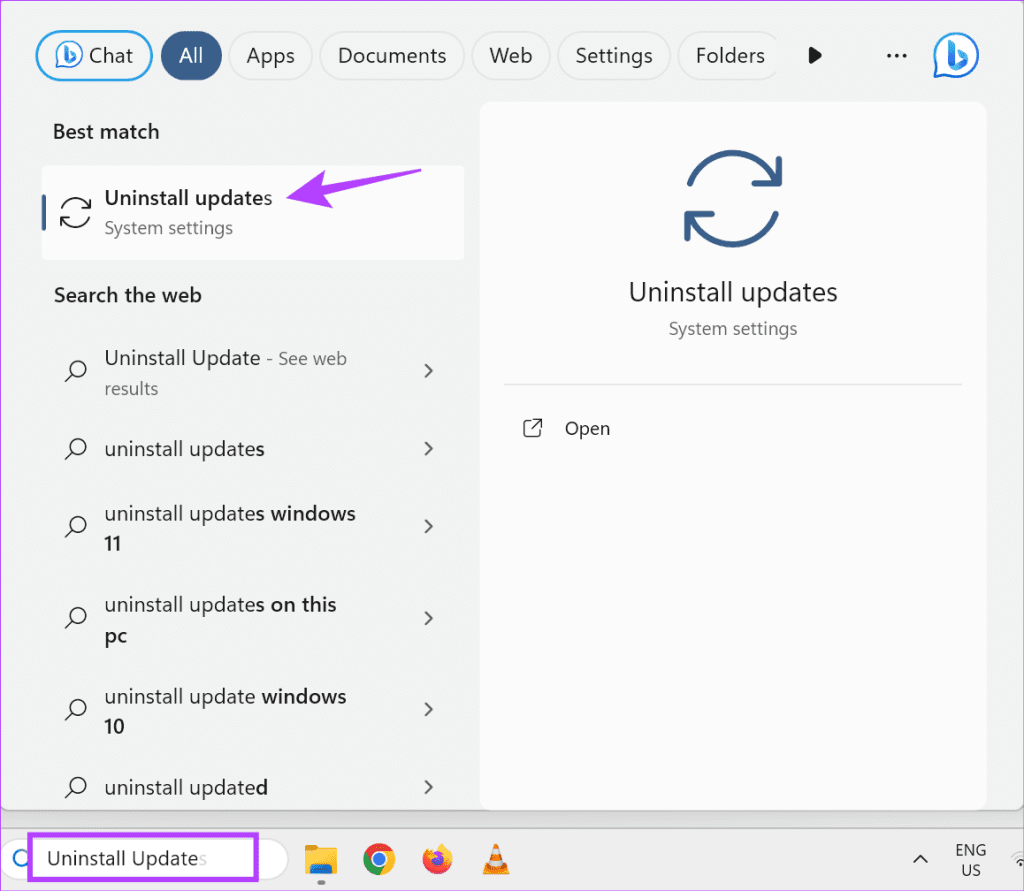
Task: Click the VLC media player taskbar icon
Action: pyautogui.click(x=494, y=858)
